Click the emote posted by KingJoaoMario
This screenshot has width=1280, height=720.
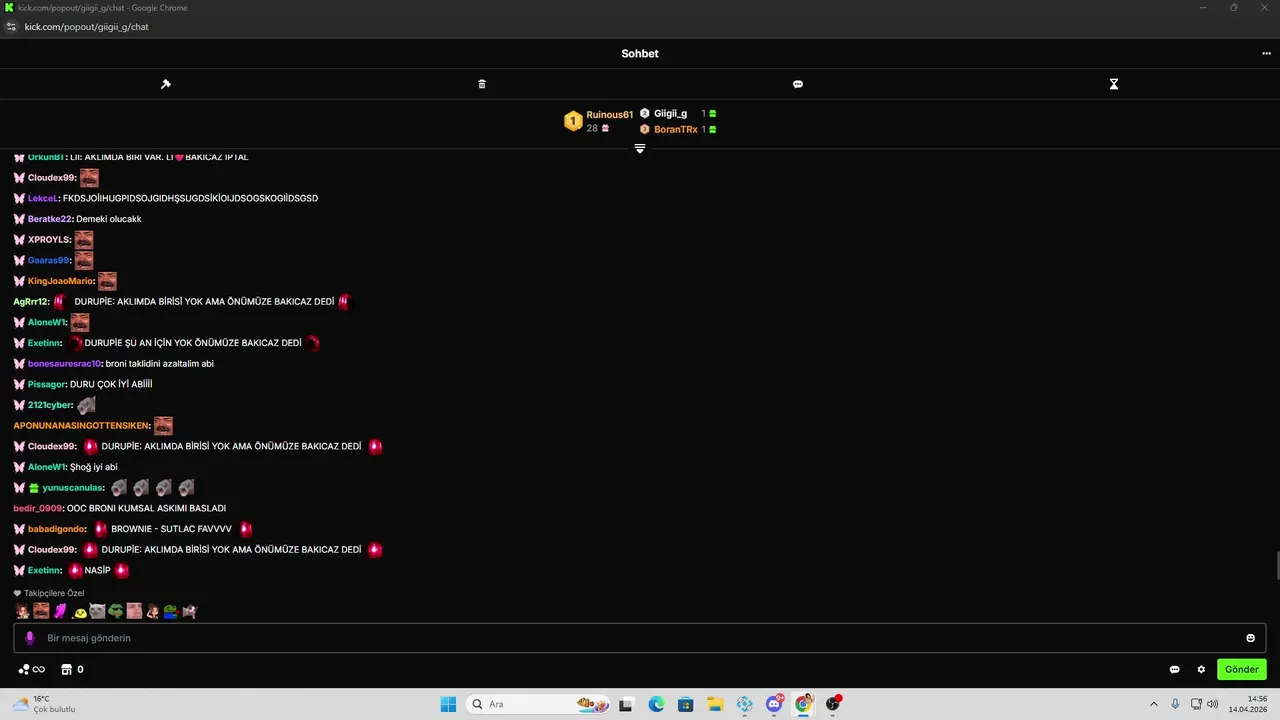pyautogui.click(x=107, y=281)
